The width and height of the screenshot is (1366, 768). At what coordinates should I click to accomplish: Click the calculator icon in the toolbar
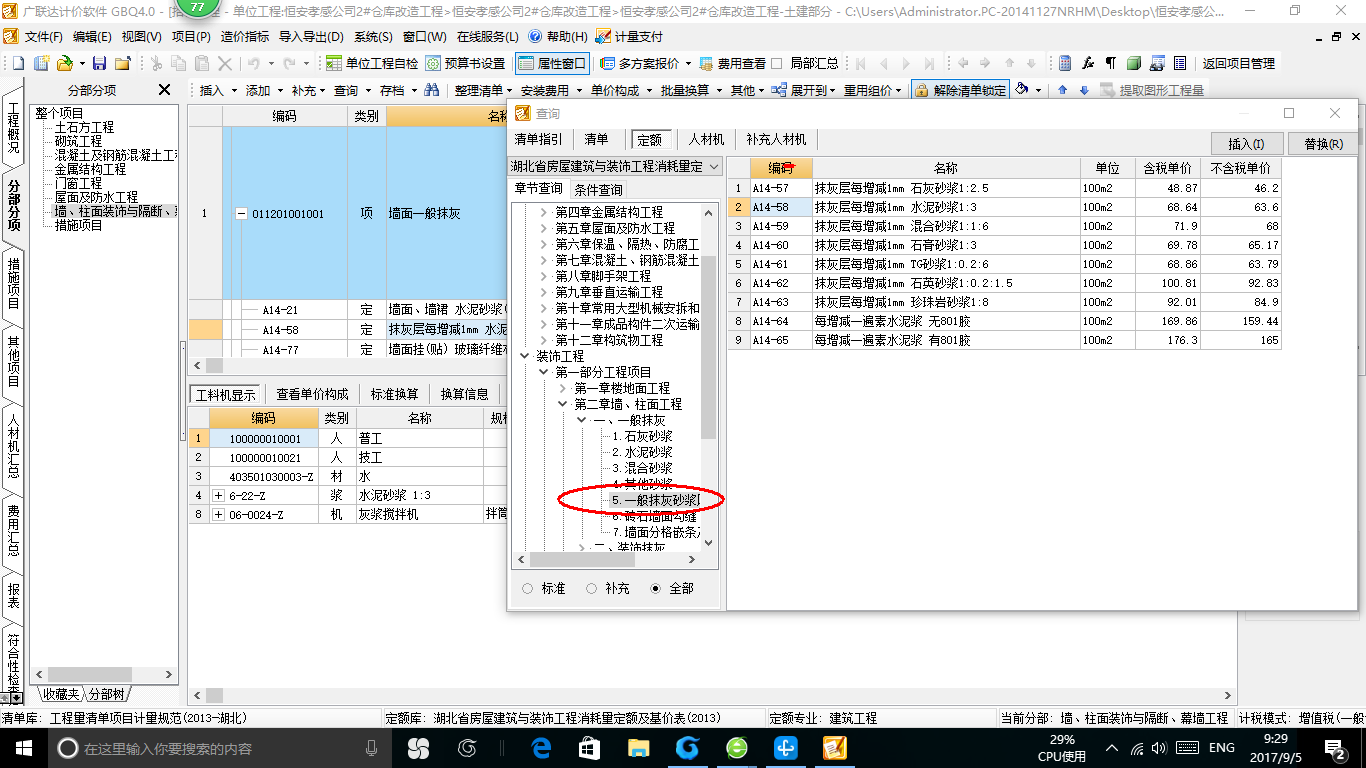click(x=1065, y=63)
